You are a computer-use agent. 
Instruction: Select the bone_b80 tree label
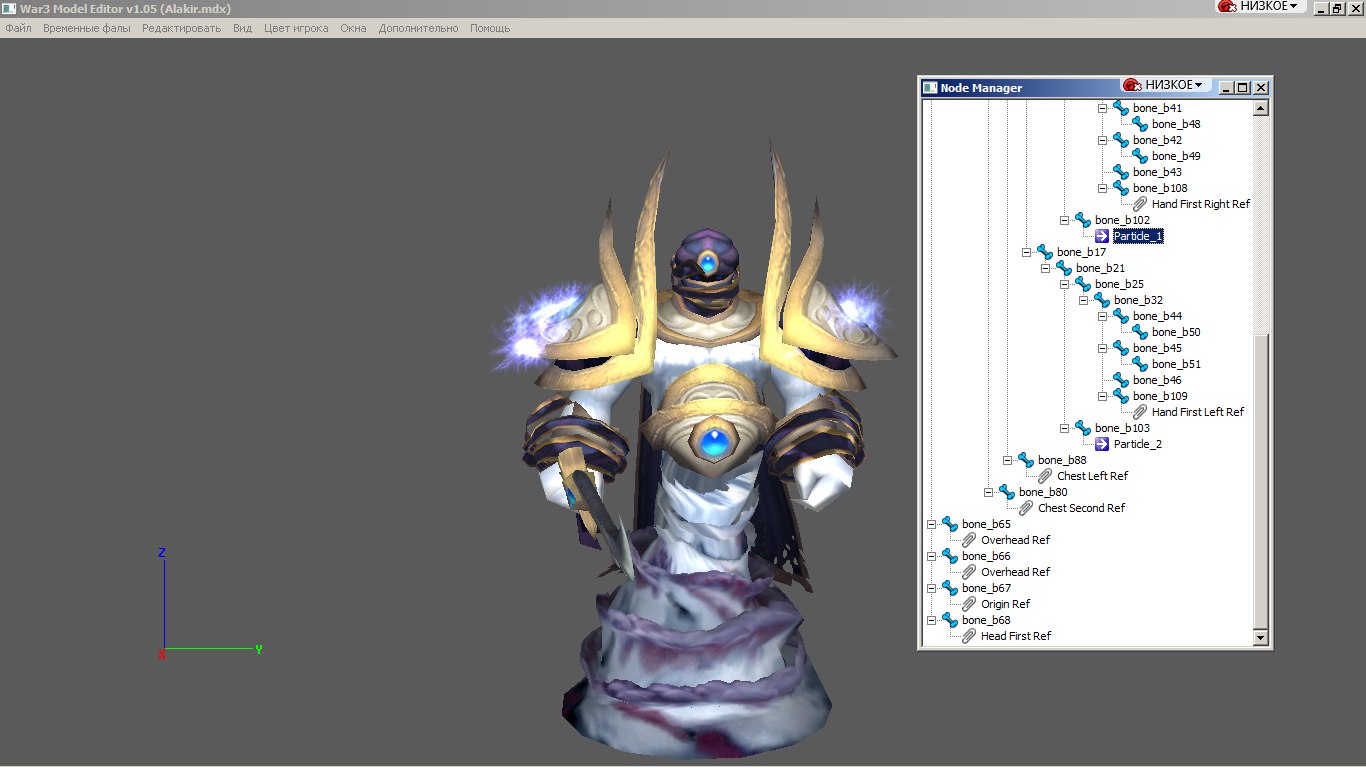[1043, 492]
